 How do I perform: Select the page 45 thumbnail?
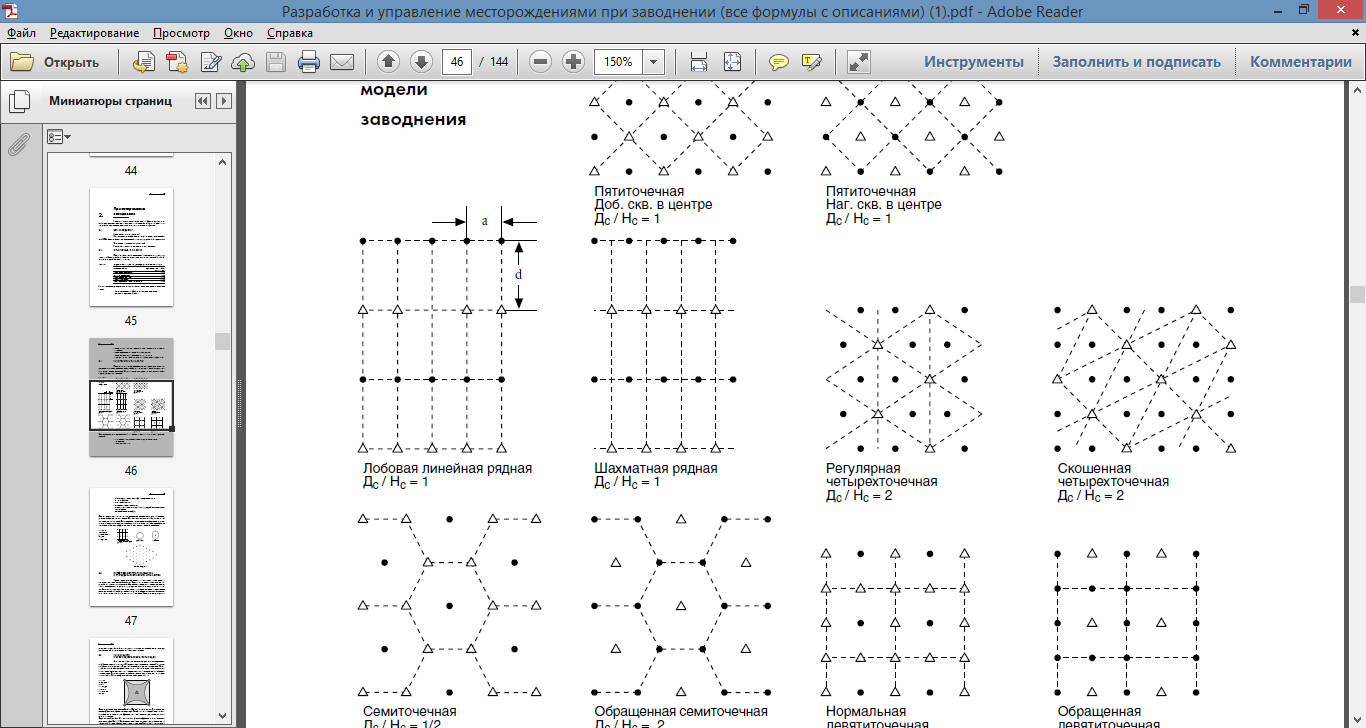131,247
